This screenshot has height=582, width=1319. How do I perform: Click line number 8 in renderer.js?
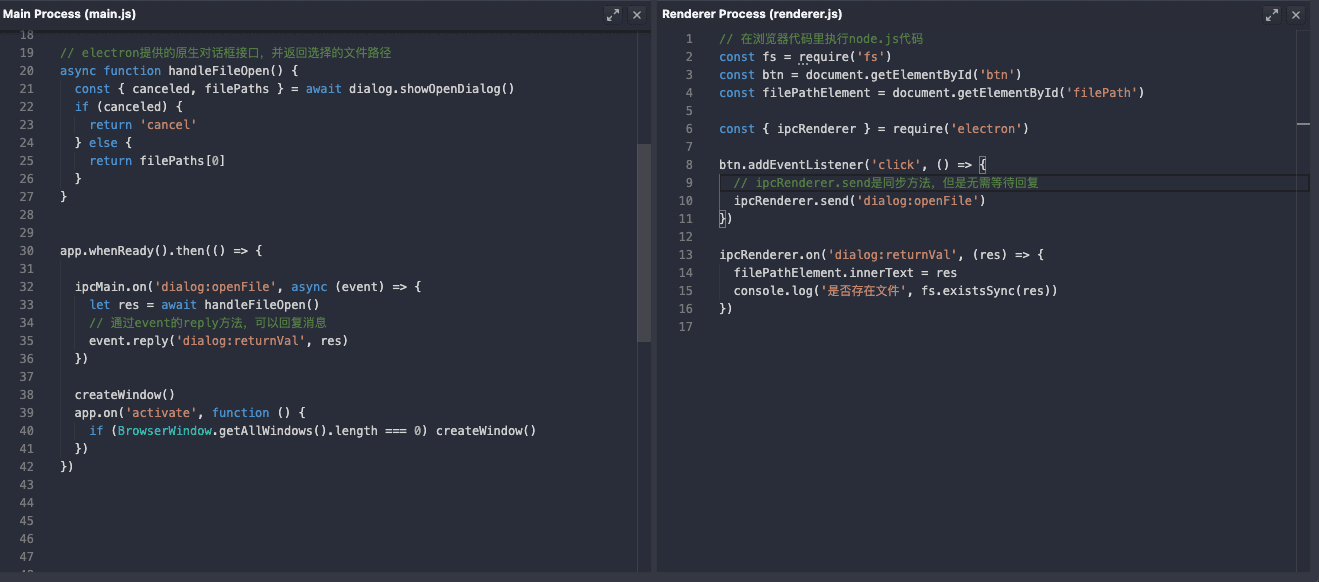(689, 165)
